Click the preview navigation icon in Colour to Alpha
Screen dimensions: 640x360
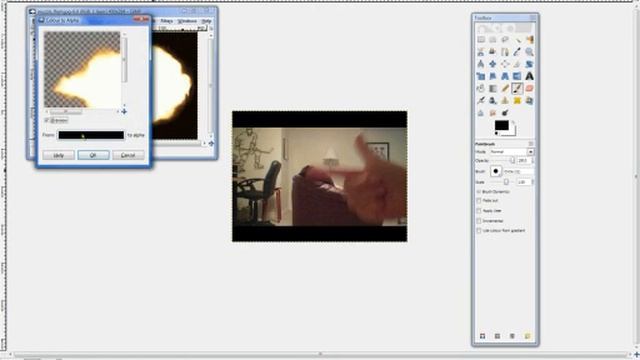point(124,111)
